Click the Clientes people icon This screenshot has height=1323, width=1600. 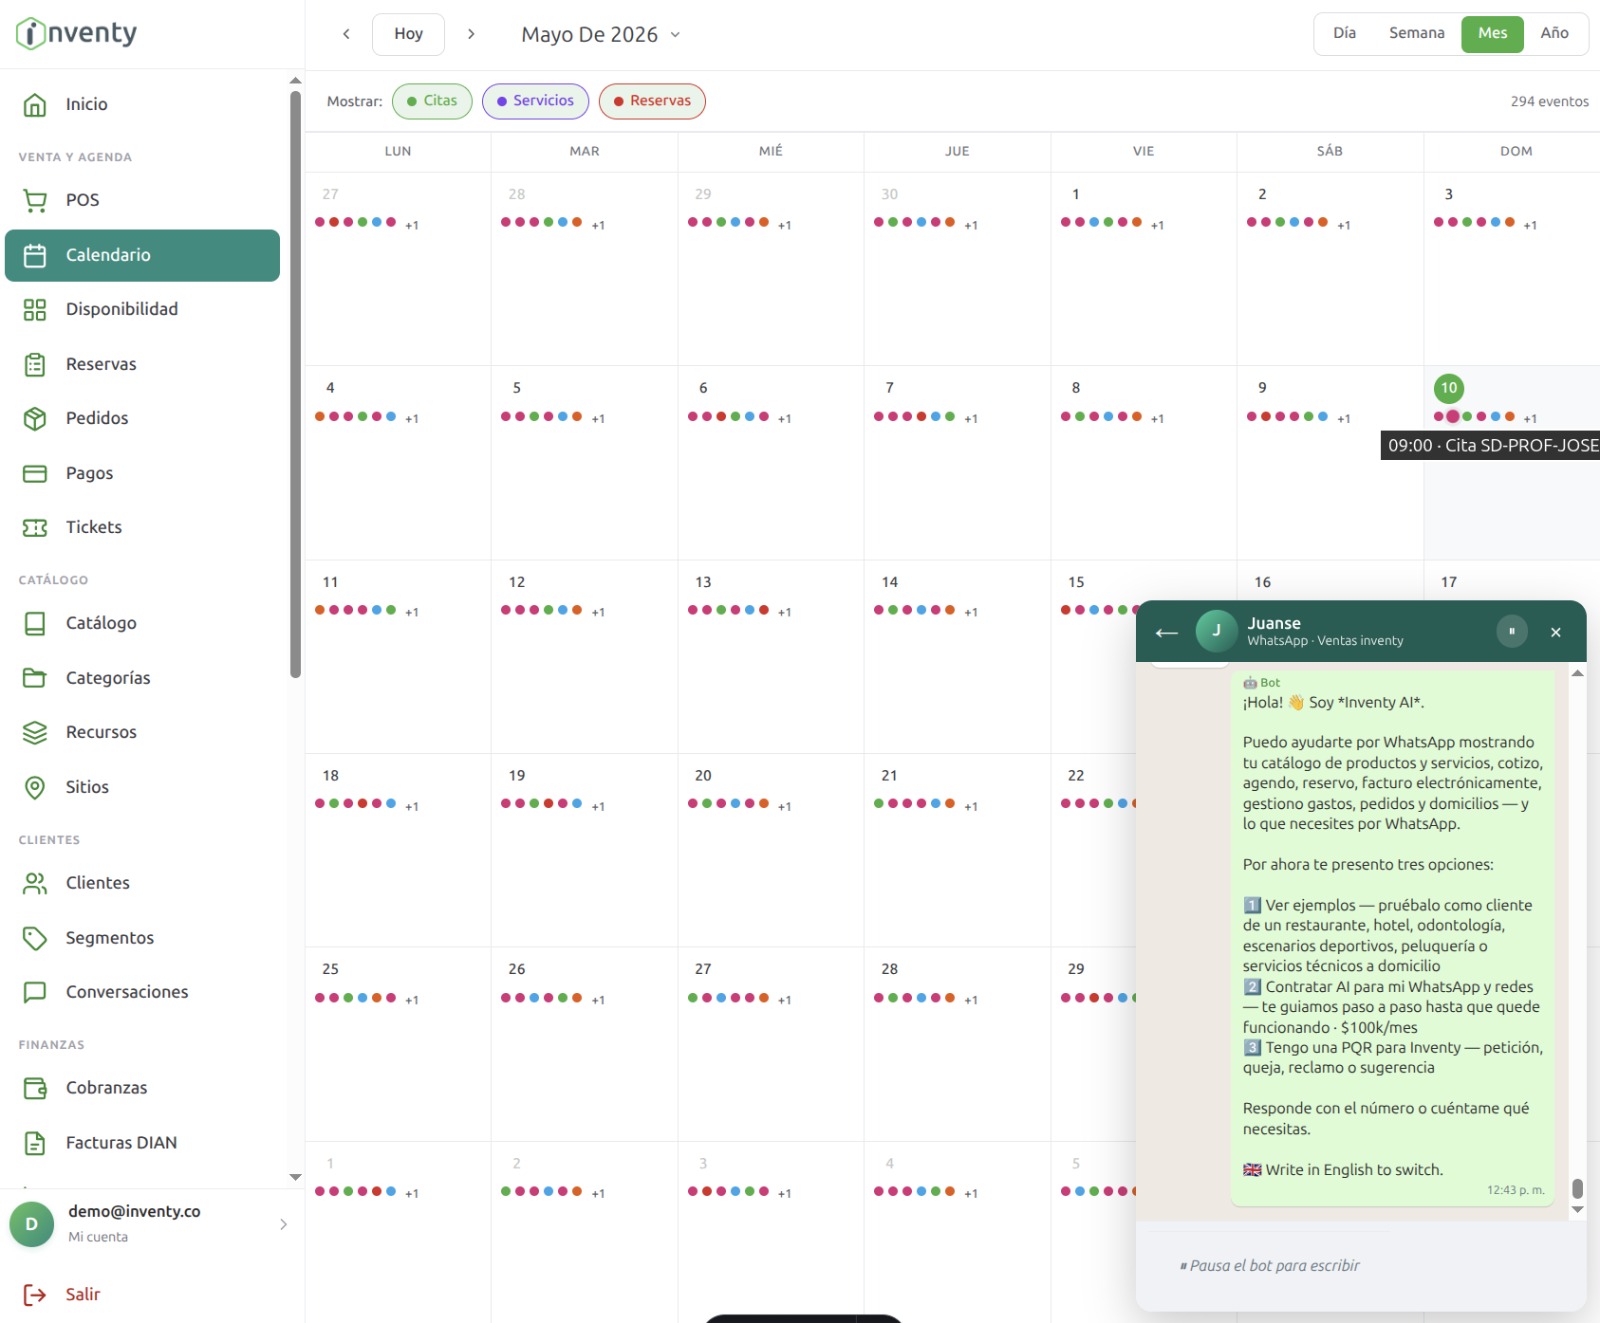pyautogui.click(x=35, y=883)
